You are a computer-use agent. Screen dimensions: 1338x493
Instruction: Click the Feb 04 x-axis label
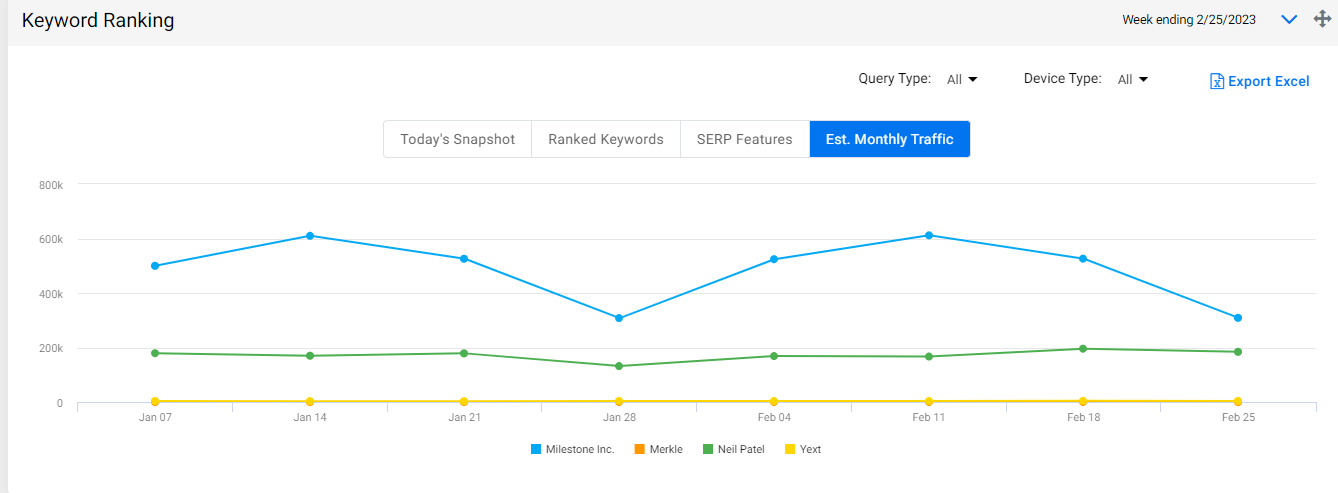[774, 417]
